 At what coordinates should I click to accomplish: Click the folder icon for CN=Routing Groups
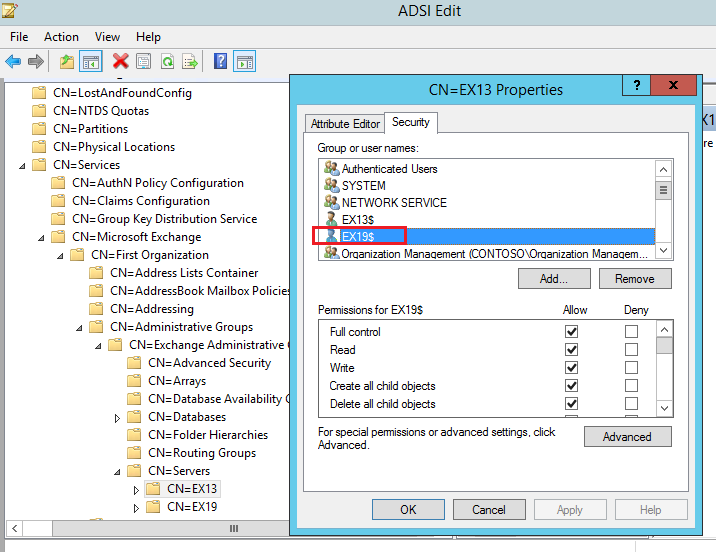click(134, 452)
